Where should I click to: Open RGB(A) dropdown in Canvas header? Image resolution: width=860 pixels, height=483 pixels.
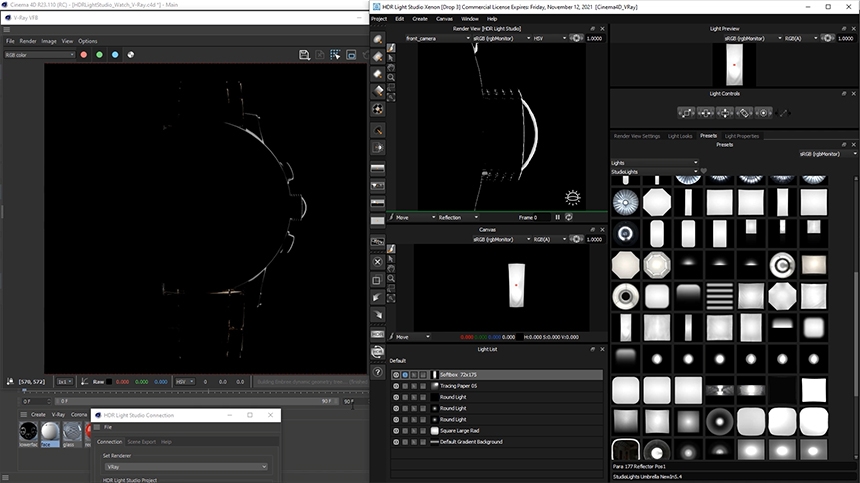tap(550, 240)
